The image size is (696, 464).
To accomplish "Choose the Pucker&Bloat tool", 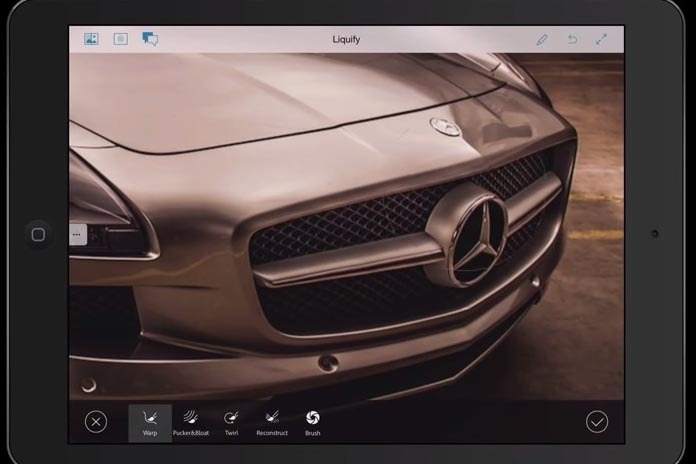I will [x=191, y=423].
